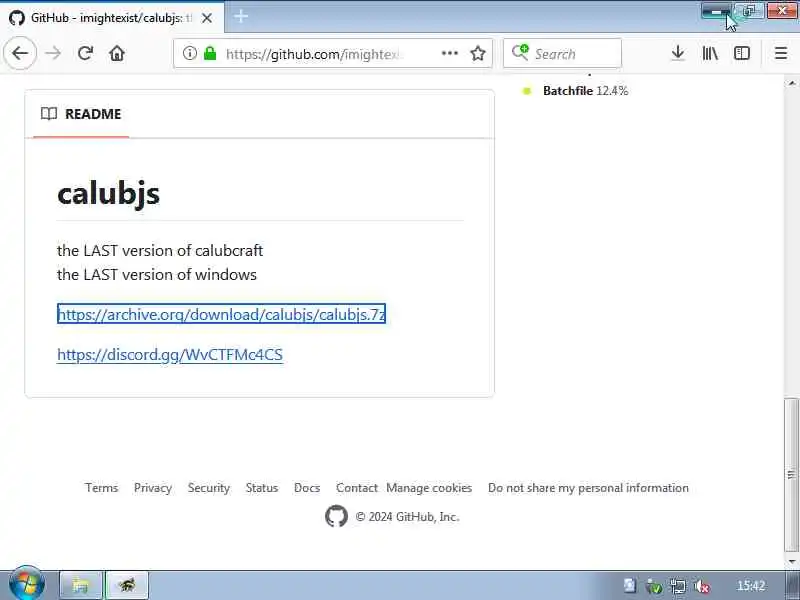Click the forward navigation arrow
Screen dimensions: 800x600
click(x=53, y=53)
